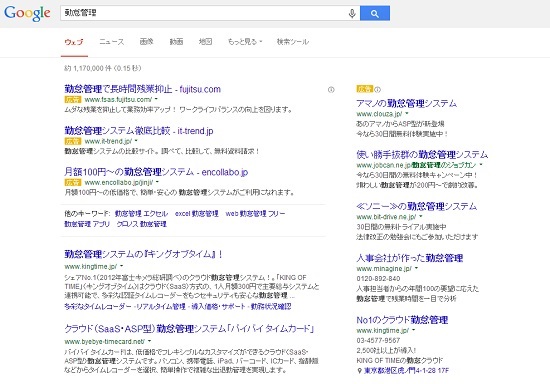Expand arrow next to www.bit-drive.ne.jp
This screenshot has width=550, height=384.
[421, 216]
